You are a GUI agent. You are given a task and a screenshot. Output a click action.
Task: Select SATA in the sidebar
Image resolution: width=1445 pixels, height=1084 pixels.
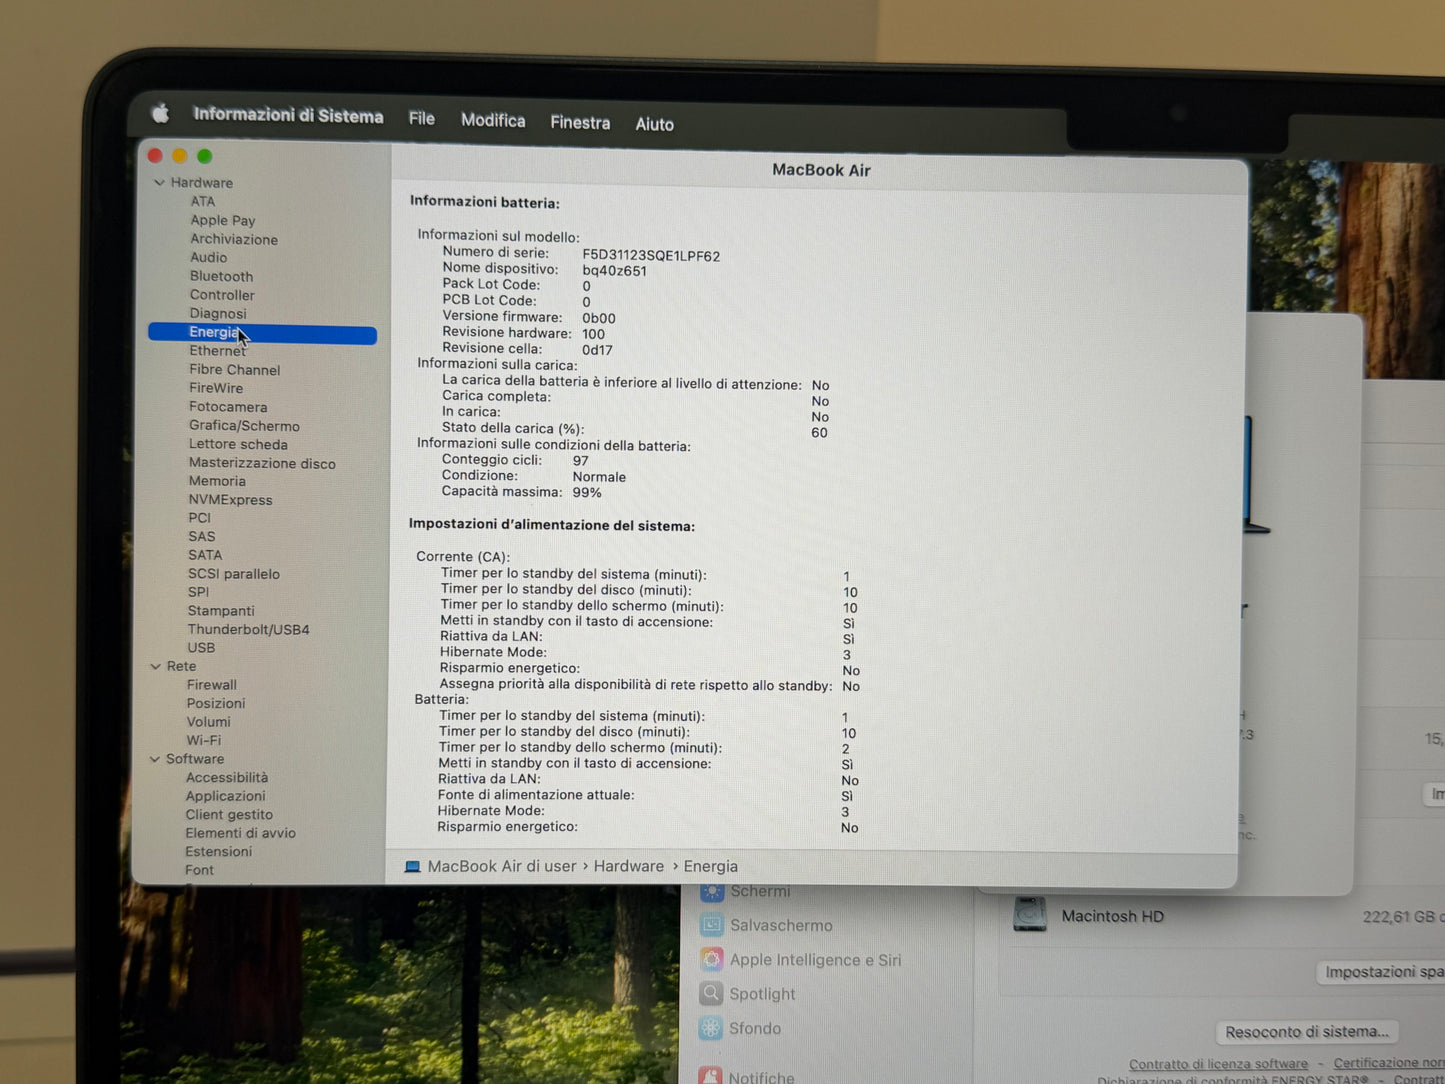[205, 555]
